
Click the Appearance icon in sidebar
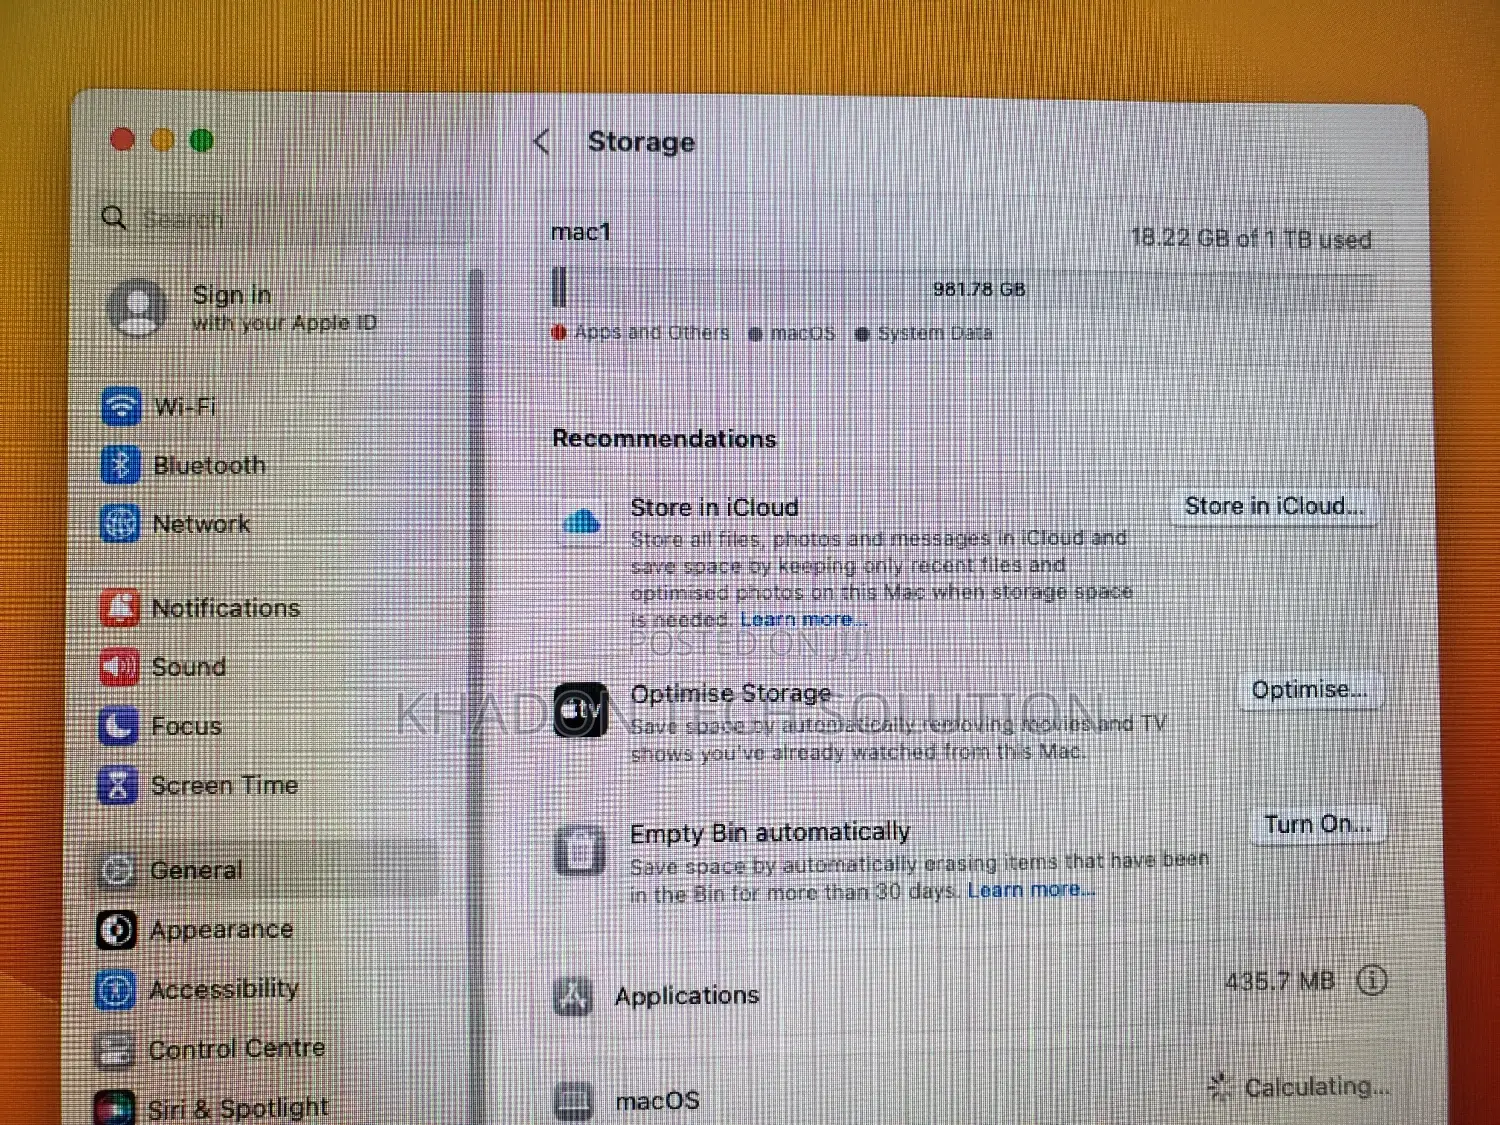click(x=116, y=930)
